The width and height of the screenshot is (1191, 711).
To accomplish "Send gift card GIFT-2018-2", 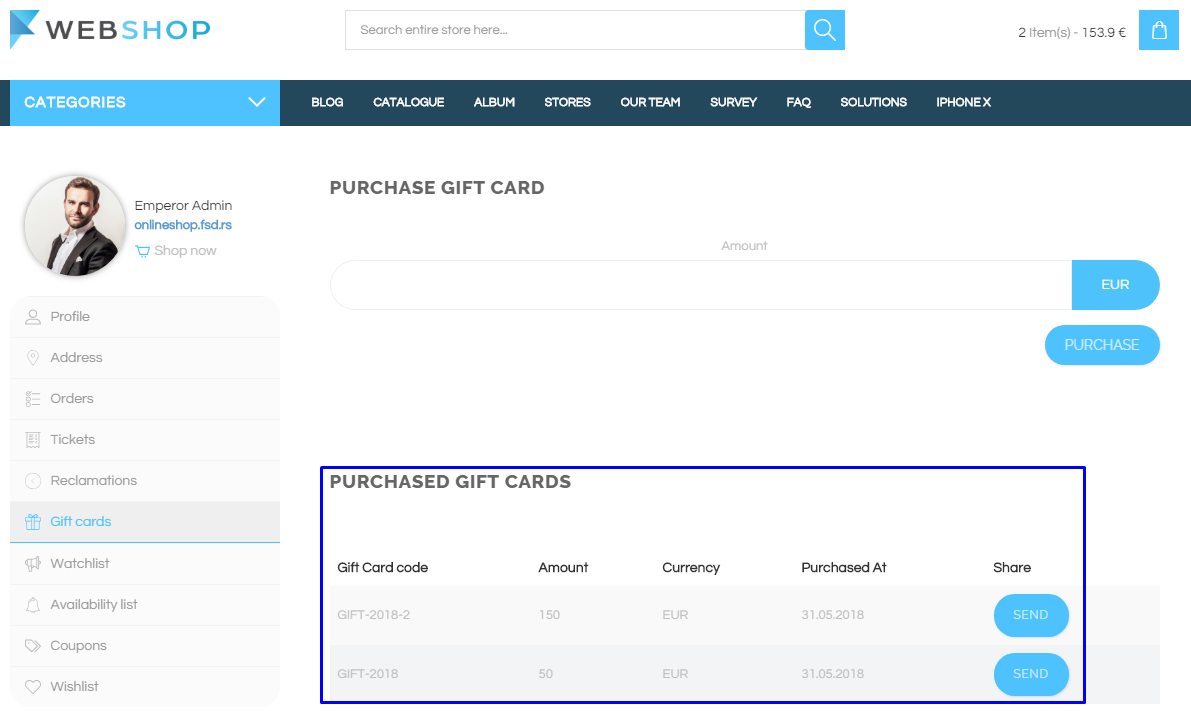I will pos(1031,615).
